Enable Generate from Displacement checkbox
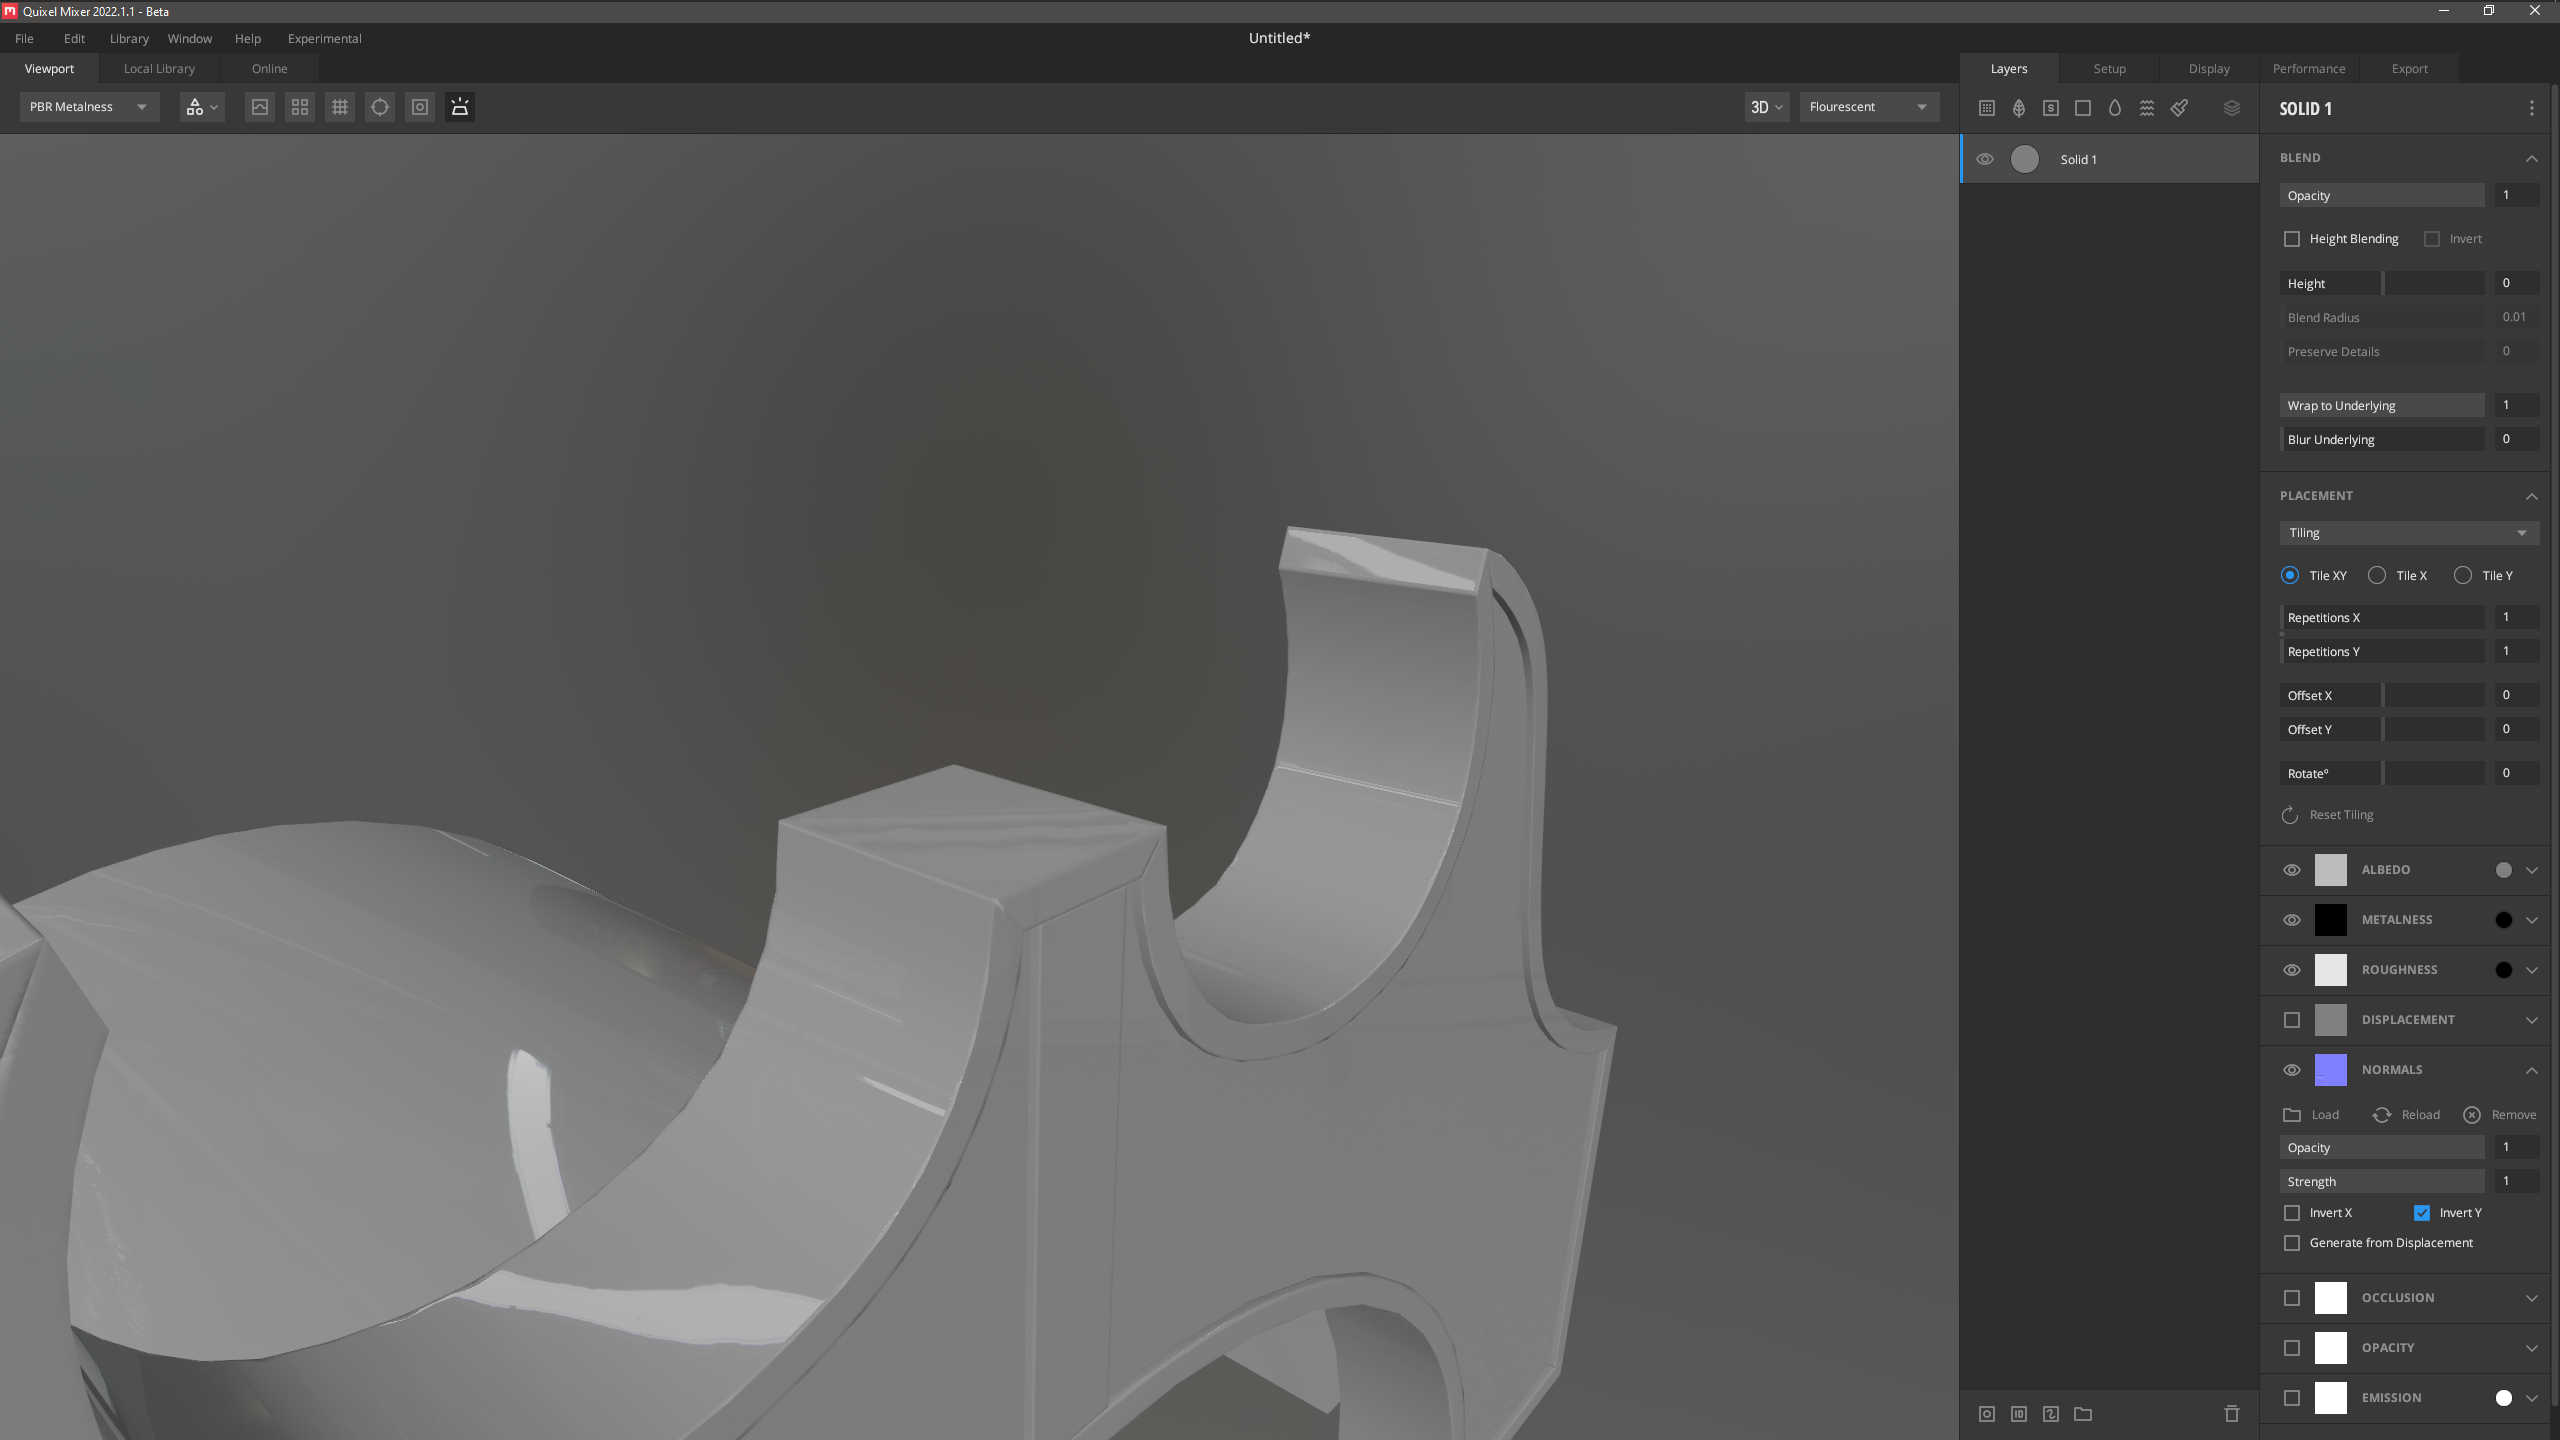Screen dimensions: 2560x1440 click(2292, 1243)
